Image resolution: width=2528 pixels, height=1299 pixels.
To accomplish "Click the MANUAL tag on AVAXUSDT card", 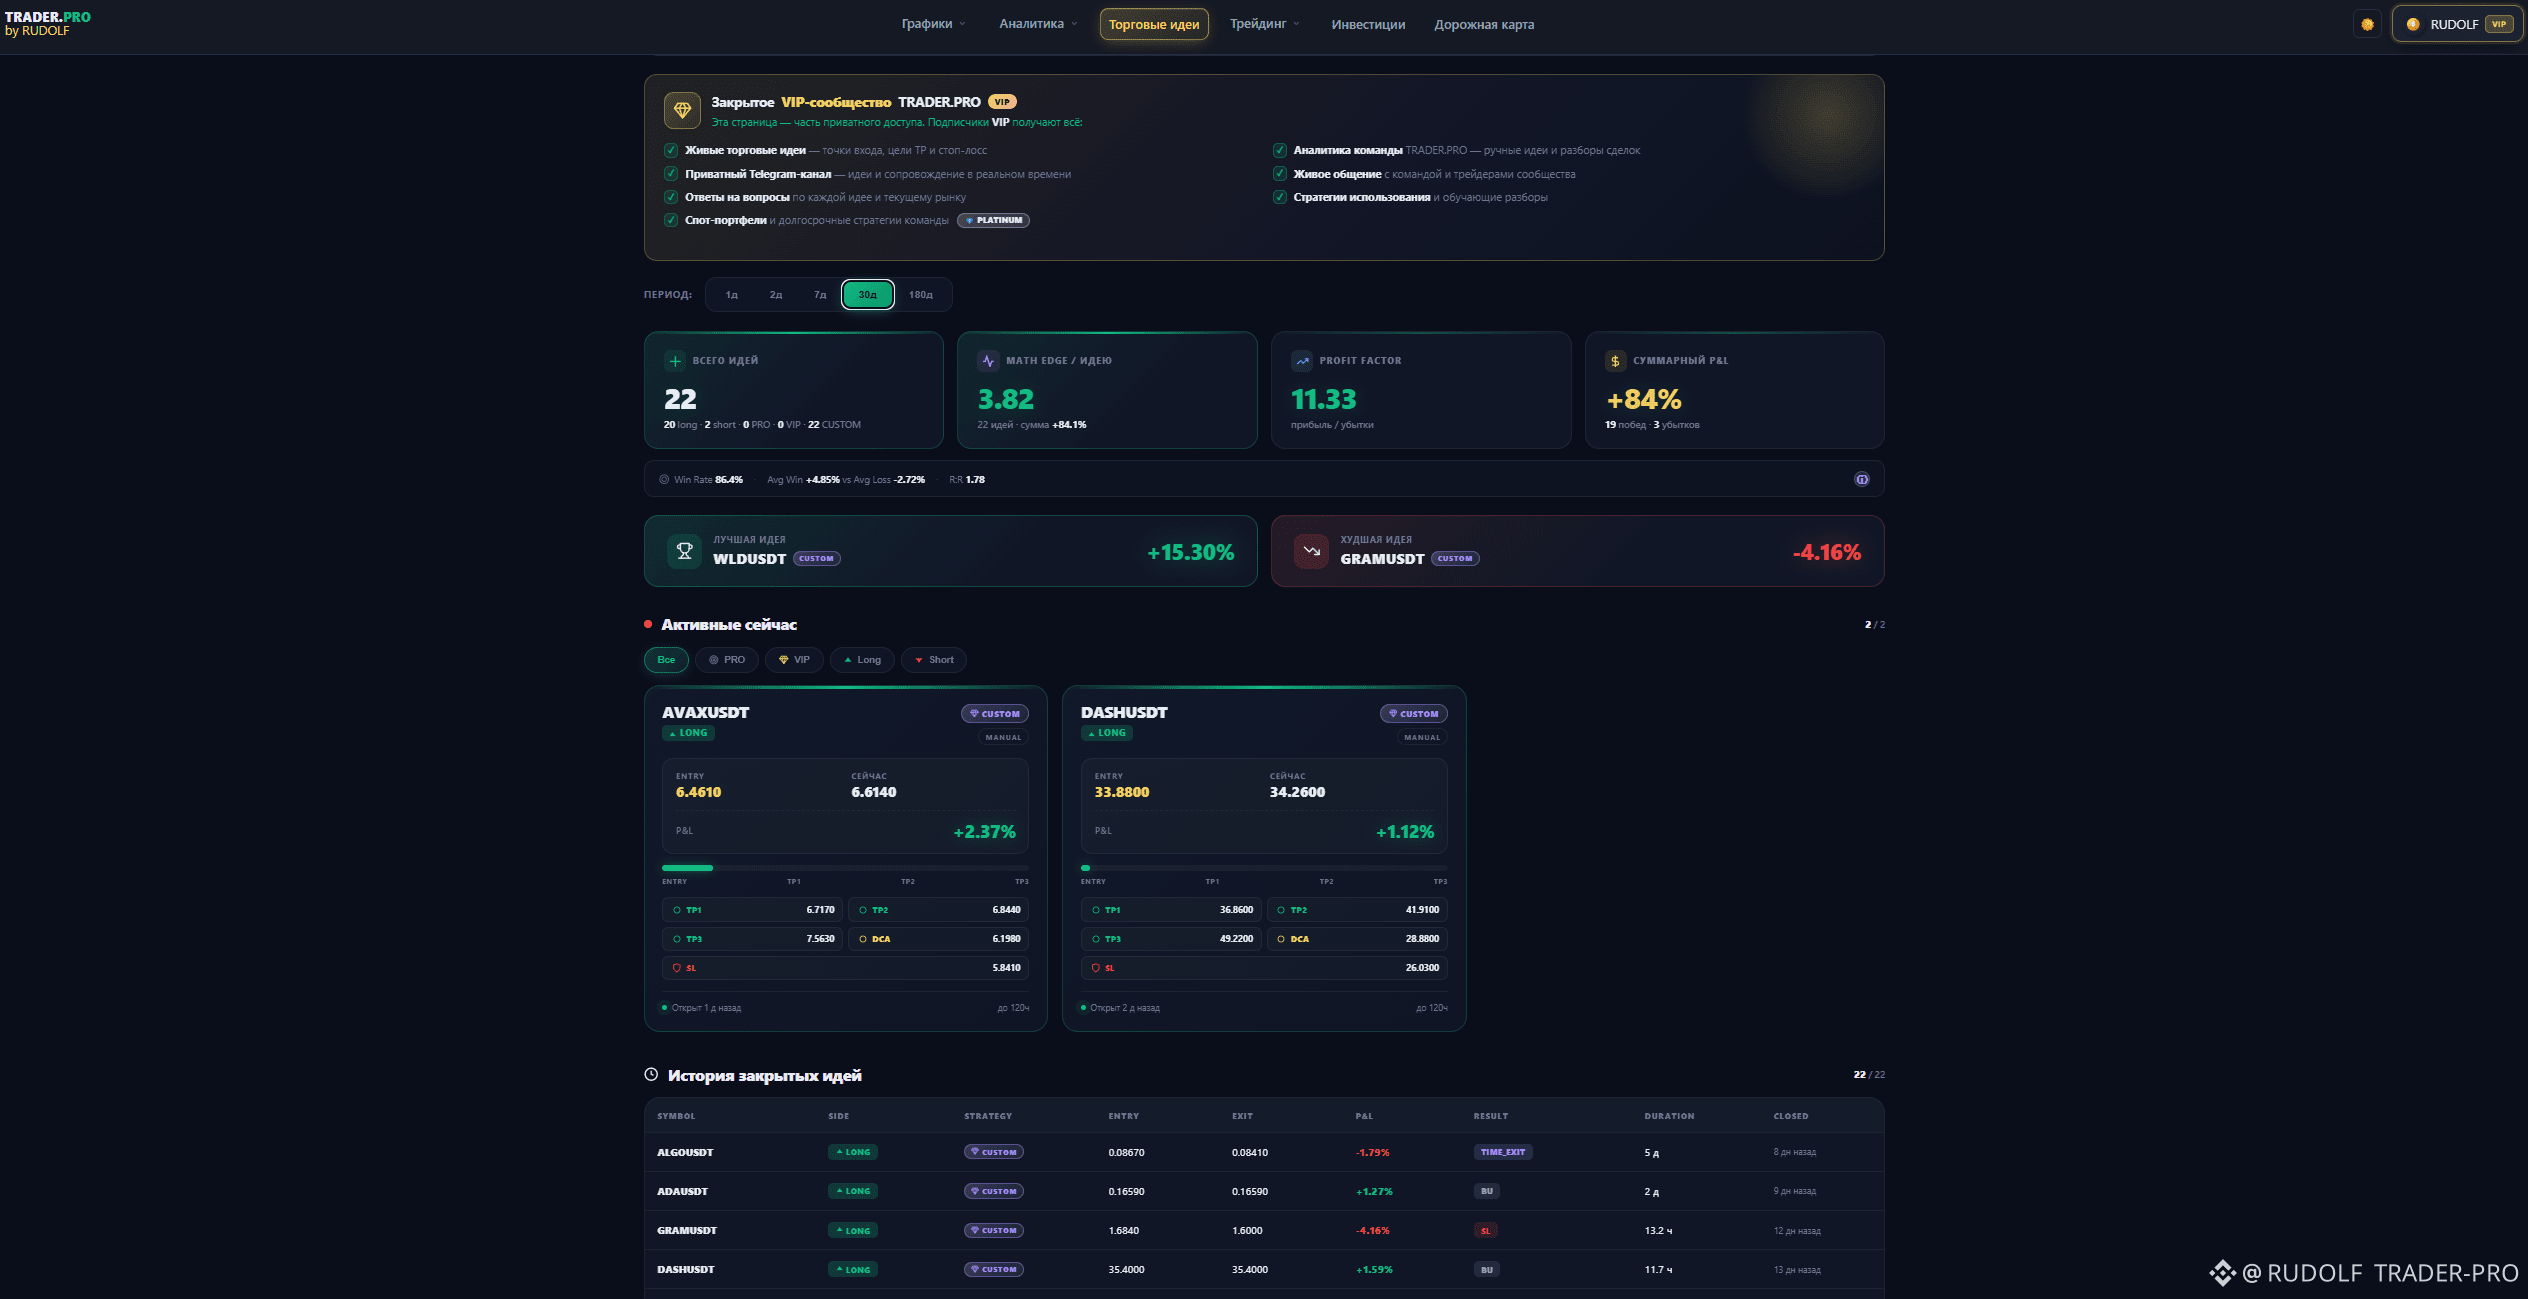I will (x=1003, y=738).
